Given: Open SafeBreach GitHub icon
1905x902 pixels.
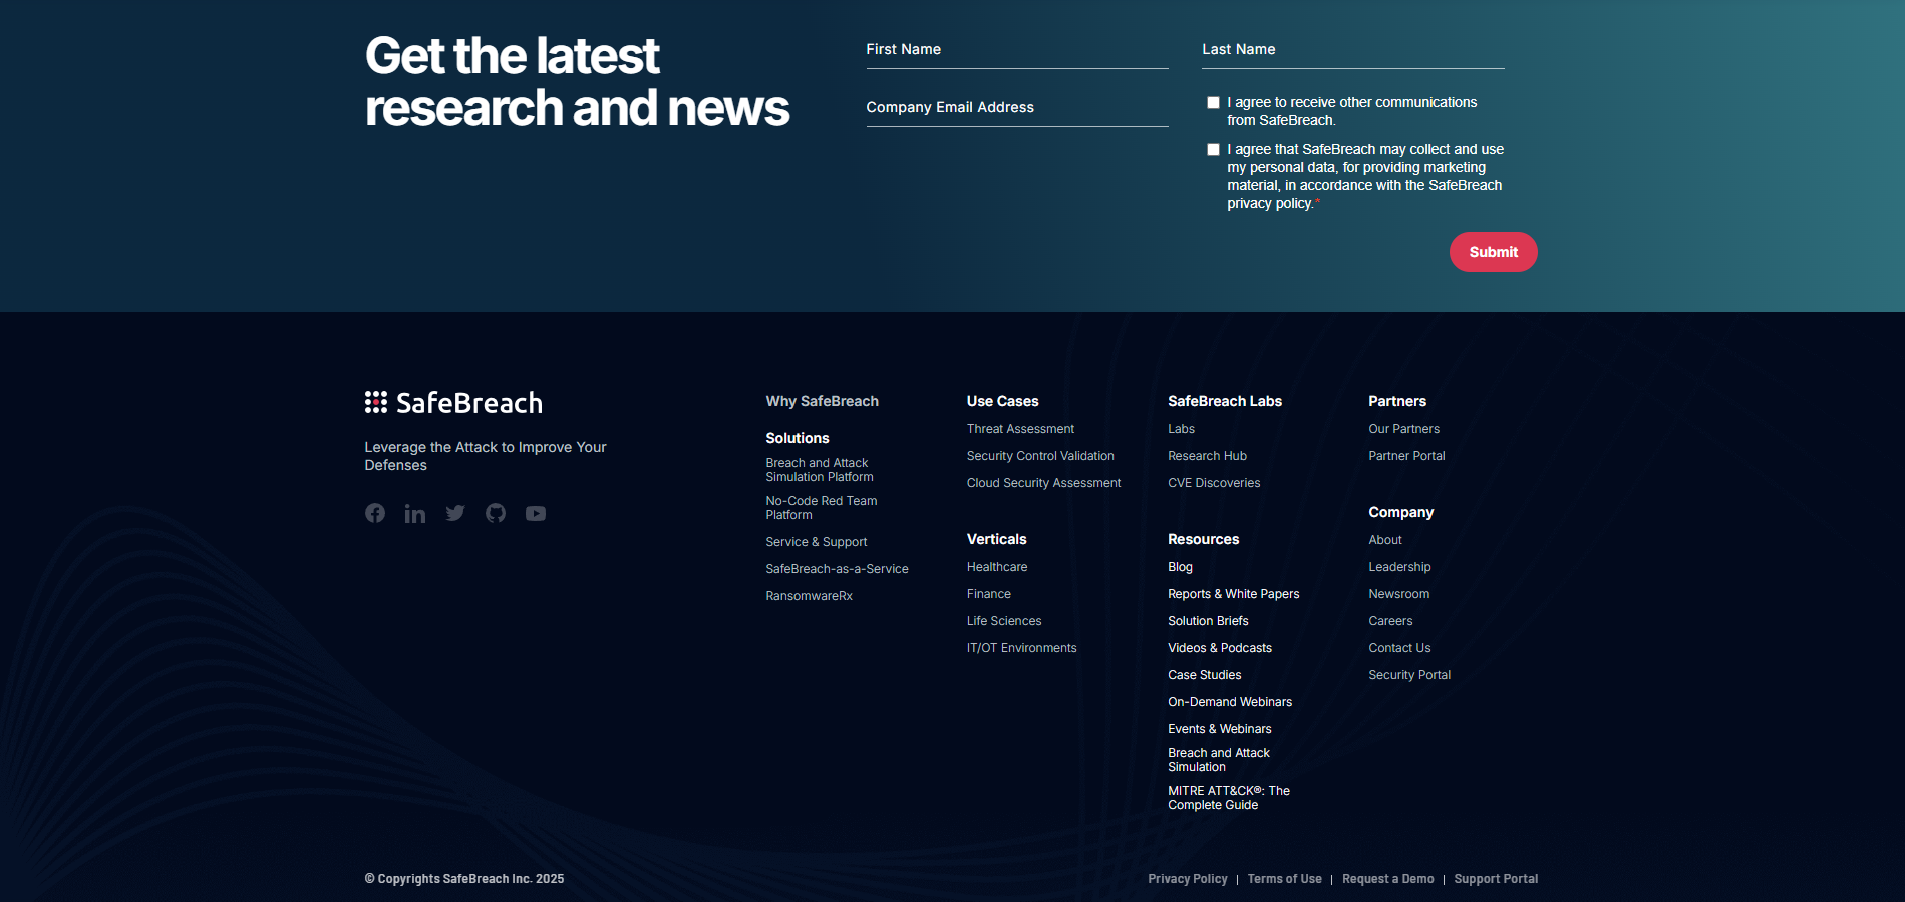Looking at the screenshot, I should (496, 513).
